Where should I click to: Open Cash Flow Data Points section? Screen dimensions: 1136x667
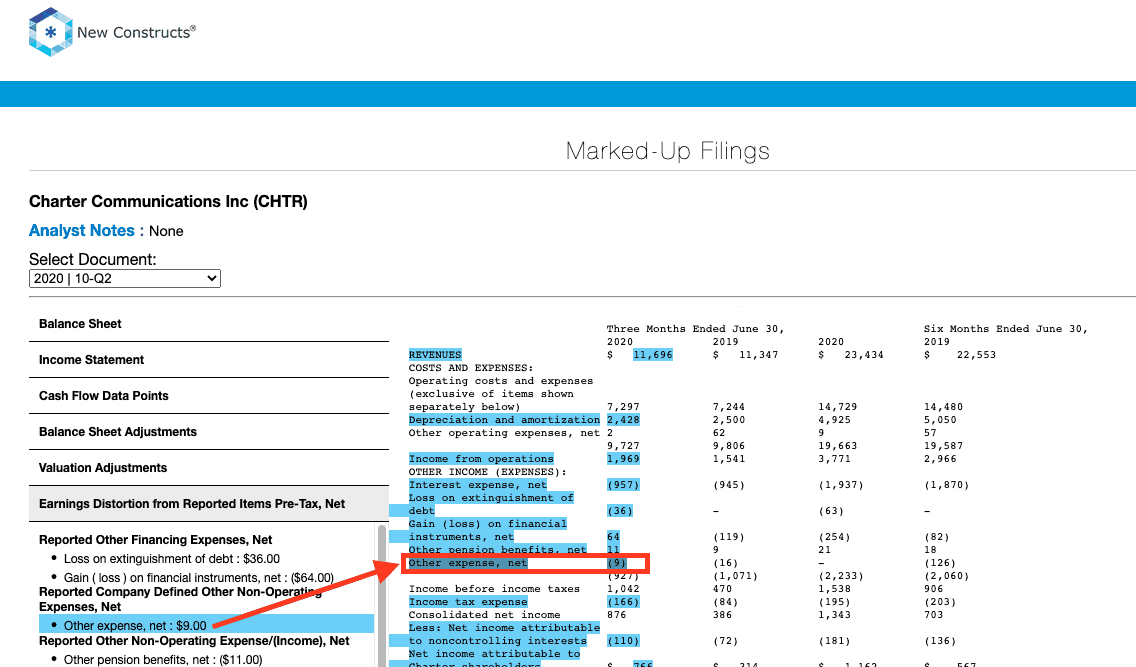coord(209,396)
